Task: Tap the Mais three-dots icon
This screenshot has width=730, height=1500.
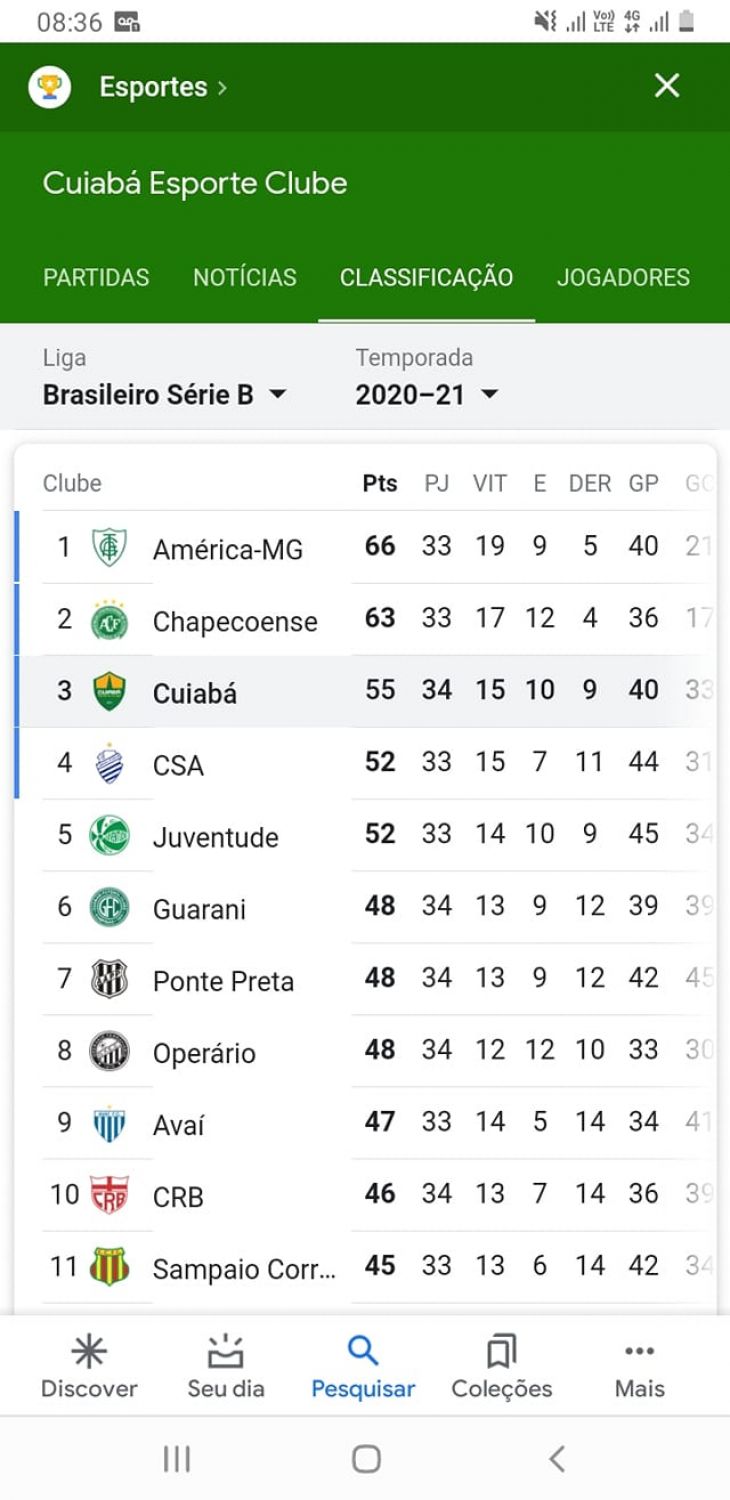Action: pos(639,1352)
